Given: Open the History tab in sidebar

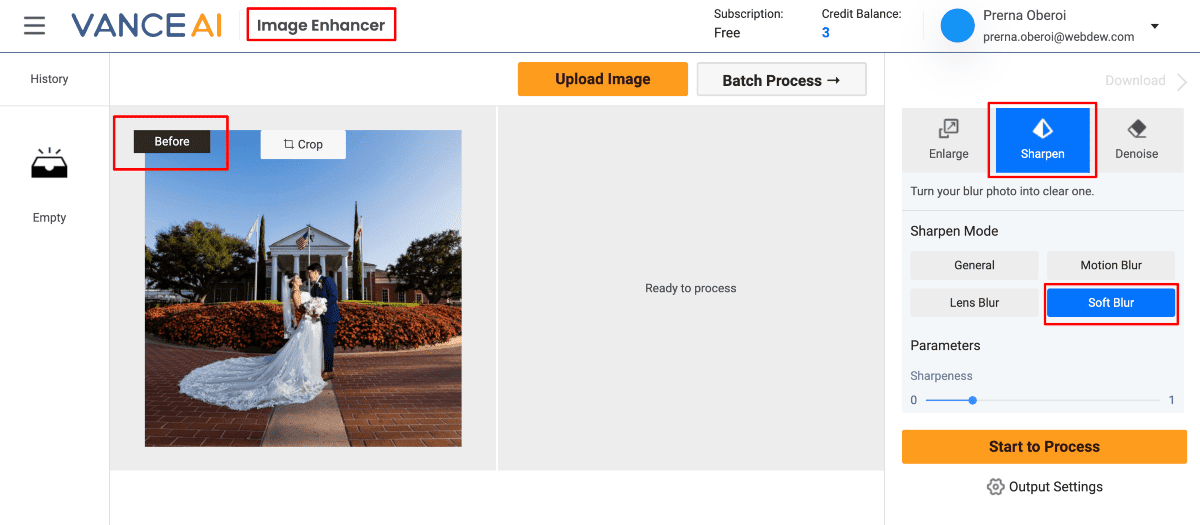Looking at the screenshot, I should pos(49,79).
